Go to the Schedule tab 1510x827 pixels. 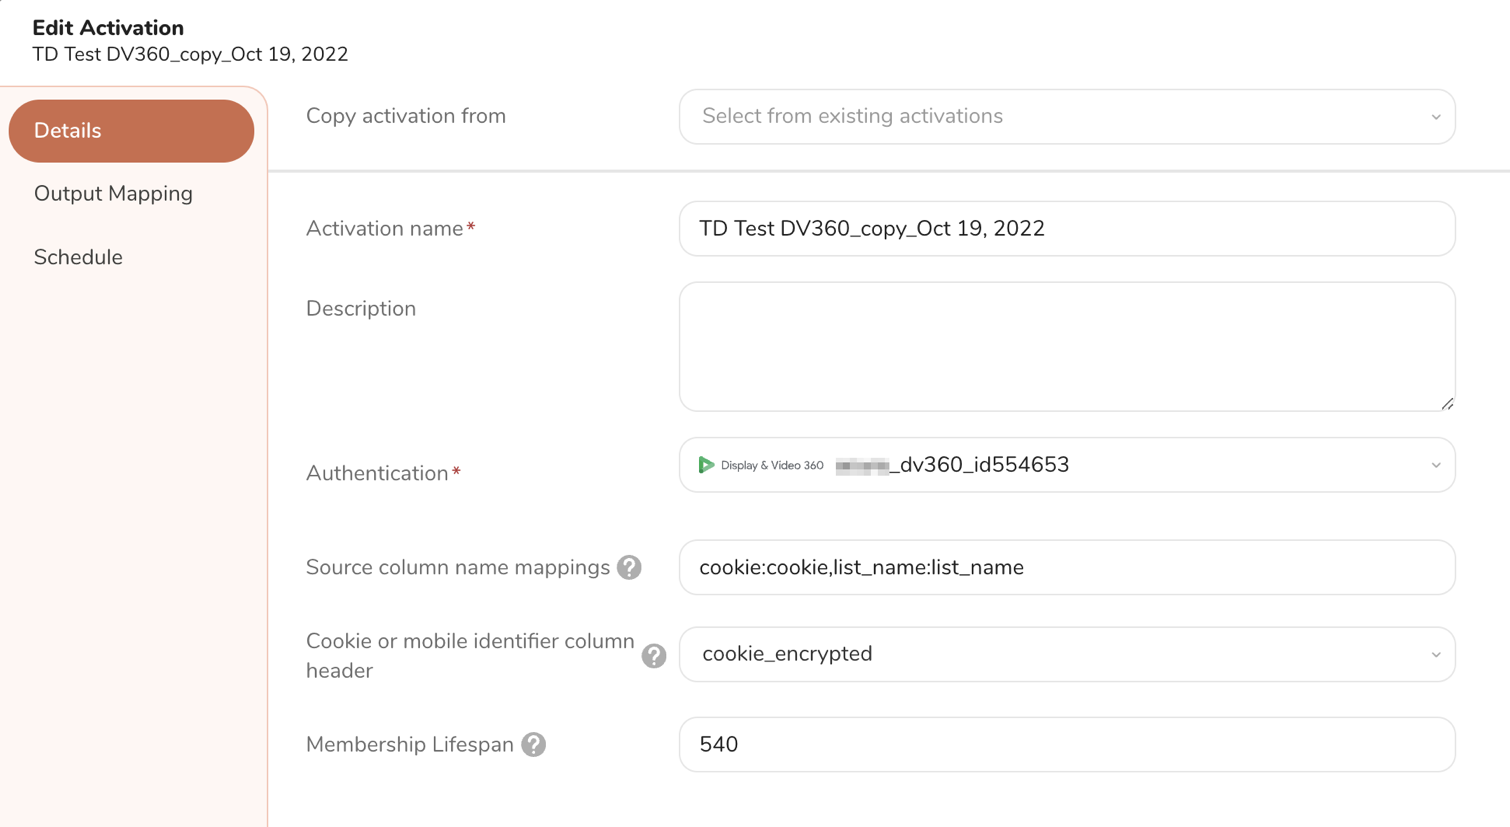[x=78, y=257]
